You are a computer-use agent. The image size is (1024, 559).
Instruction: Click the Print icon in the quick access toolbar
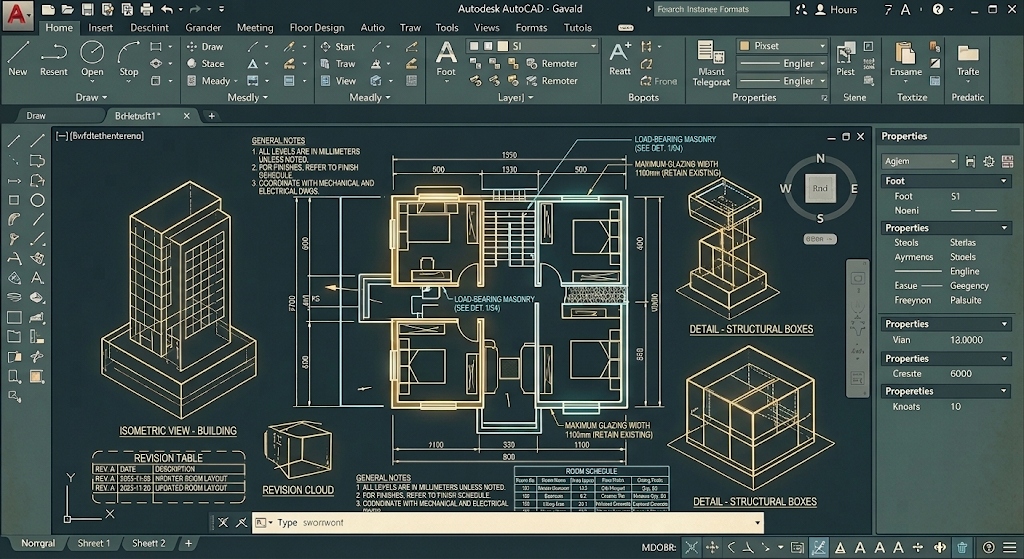[147, 9]
